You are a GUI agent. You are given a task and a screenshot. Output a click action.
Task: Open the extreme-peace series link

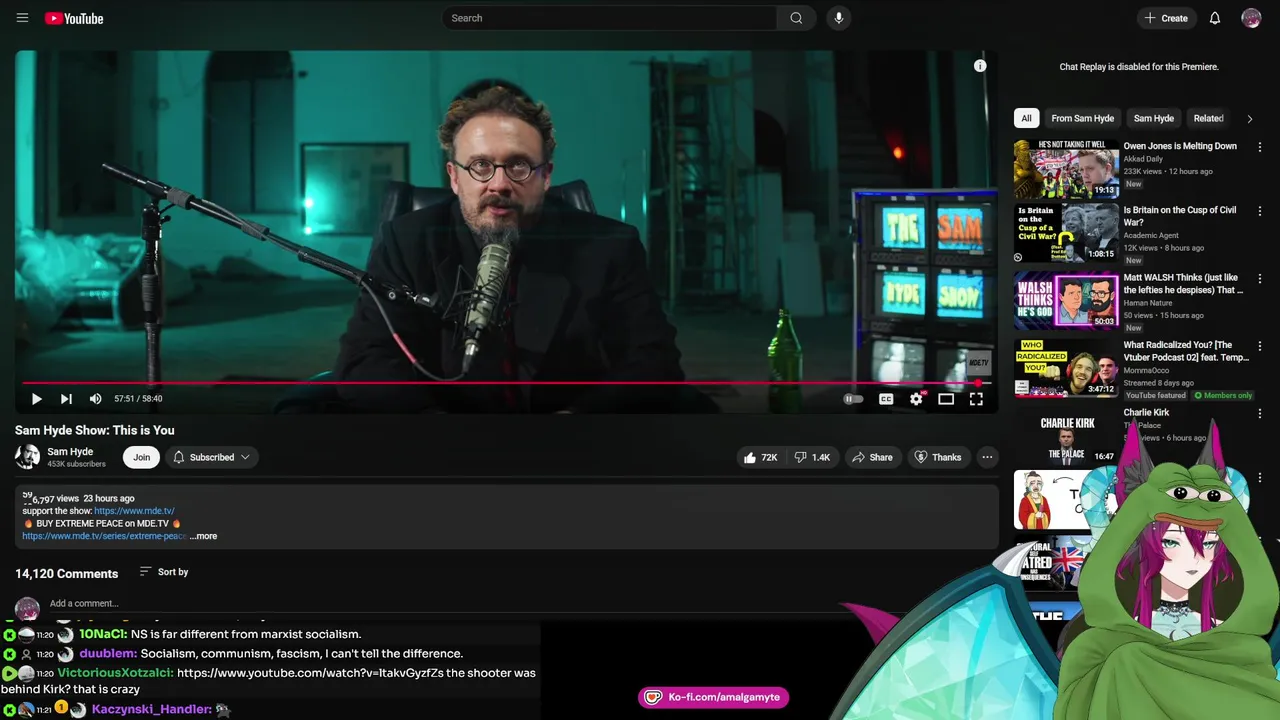click(104, 536)
